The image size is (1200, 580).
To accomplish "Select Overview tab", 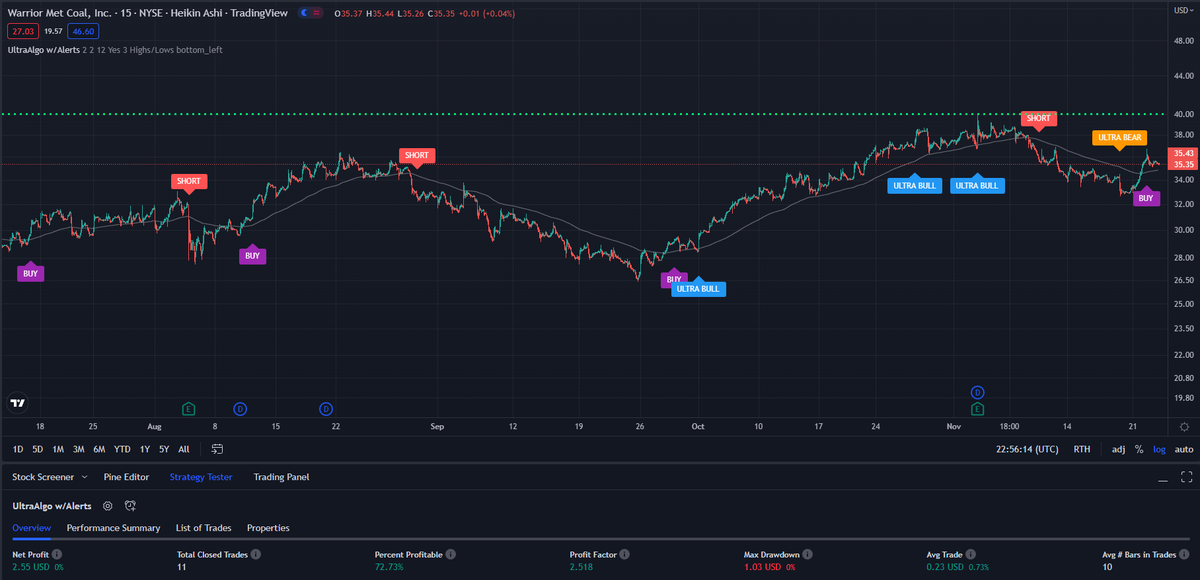I will pos(31,527).
